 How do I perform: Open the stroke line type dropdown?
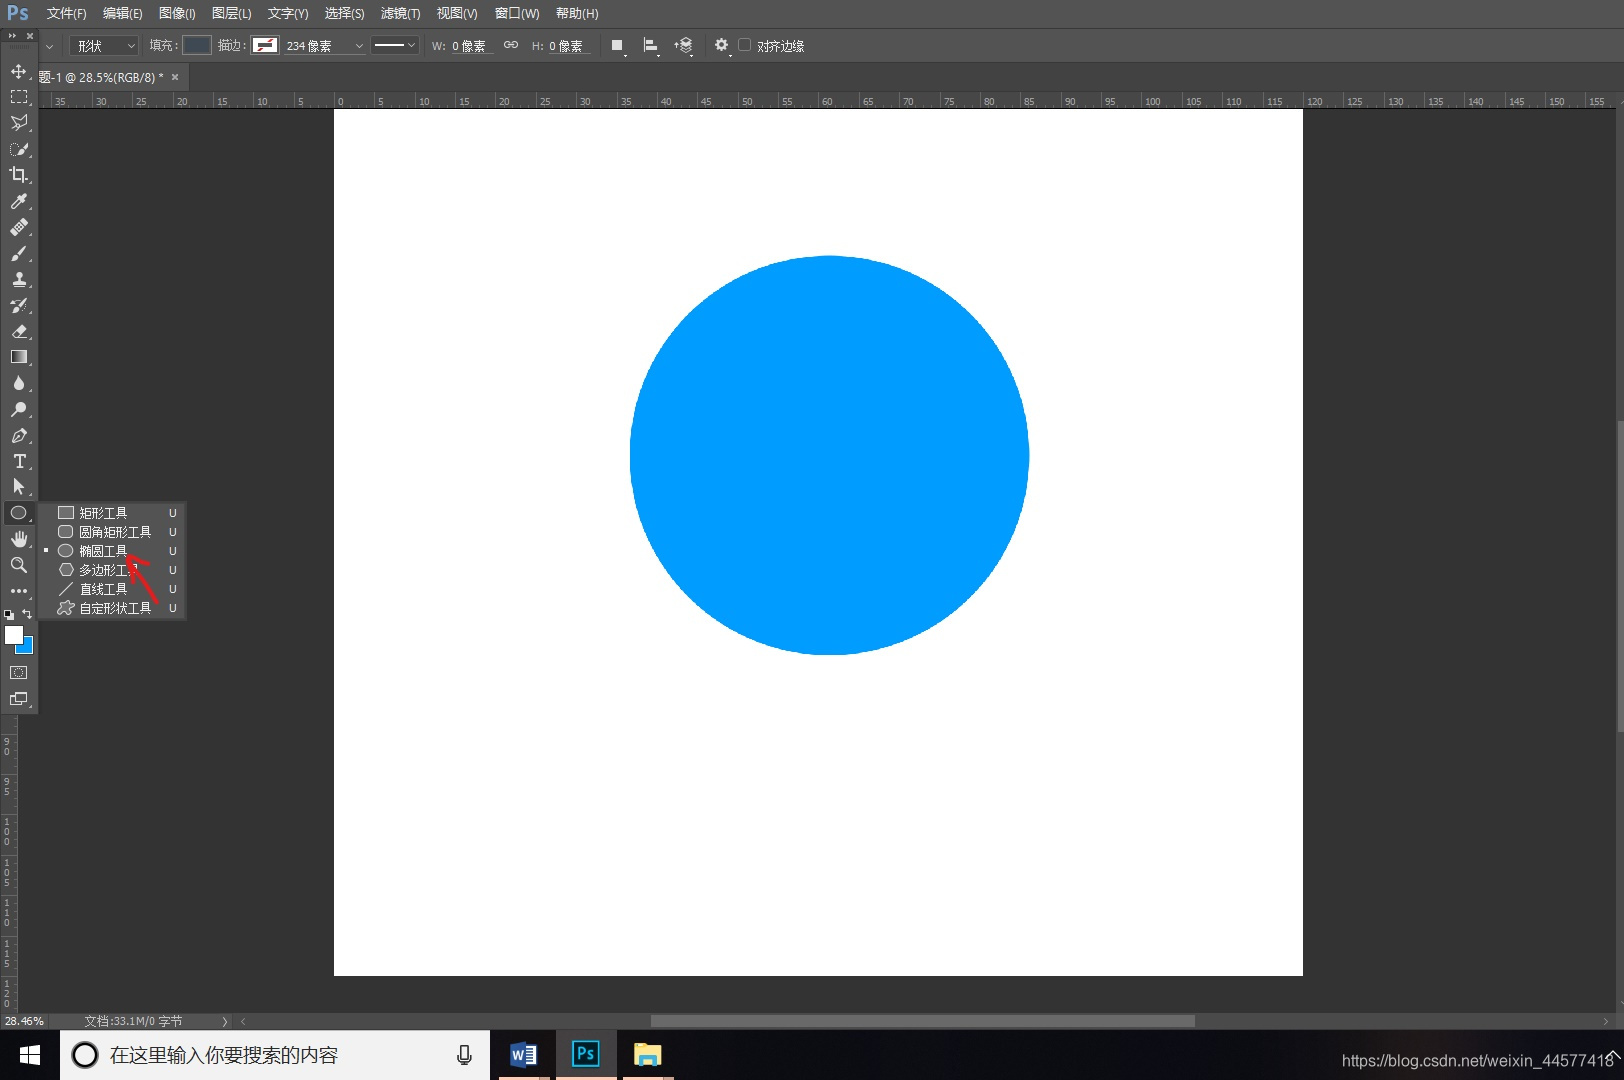tap(394, 45)
